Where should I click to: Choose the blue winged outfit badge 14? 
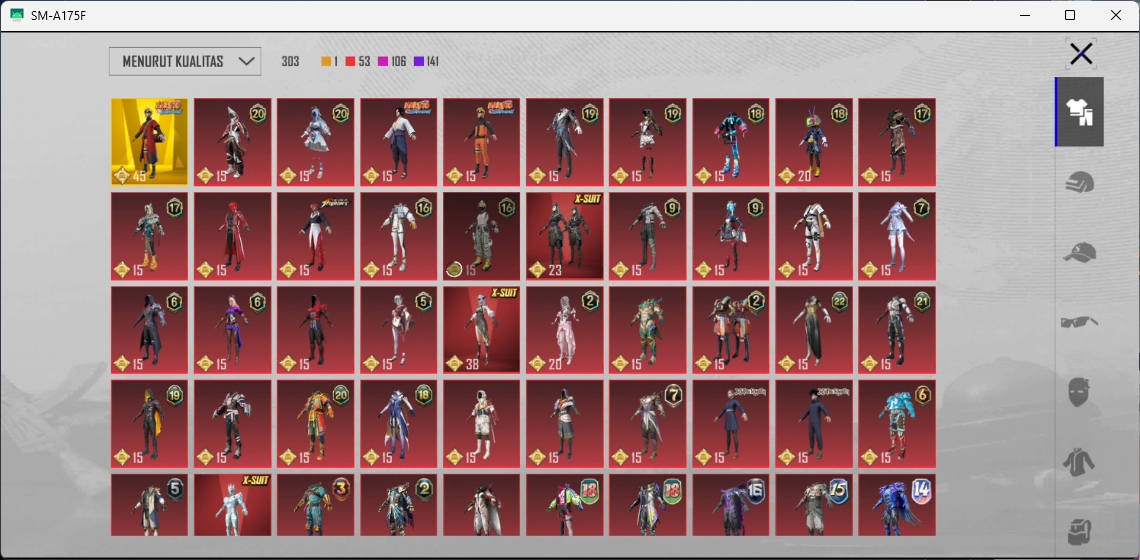point(896,505)
